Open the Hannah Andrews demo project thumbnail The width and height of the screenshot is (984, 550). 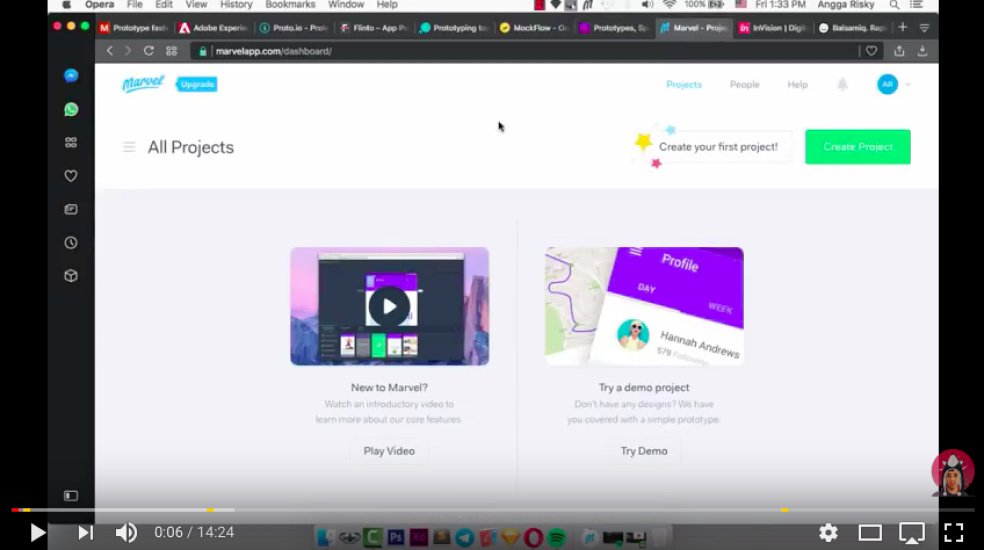[x=644, y=306]
